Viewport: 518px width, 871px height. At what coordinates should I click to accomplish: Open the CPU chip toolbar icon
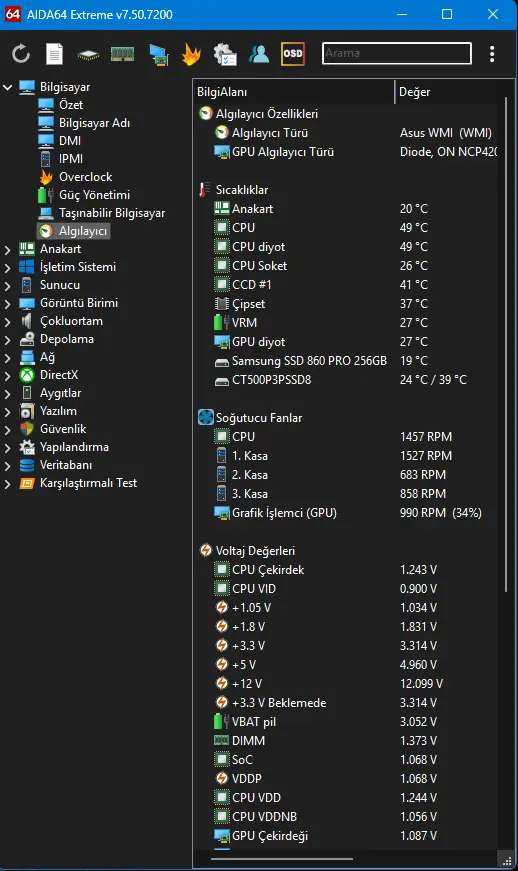[x=88, y=54]
